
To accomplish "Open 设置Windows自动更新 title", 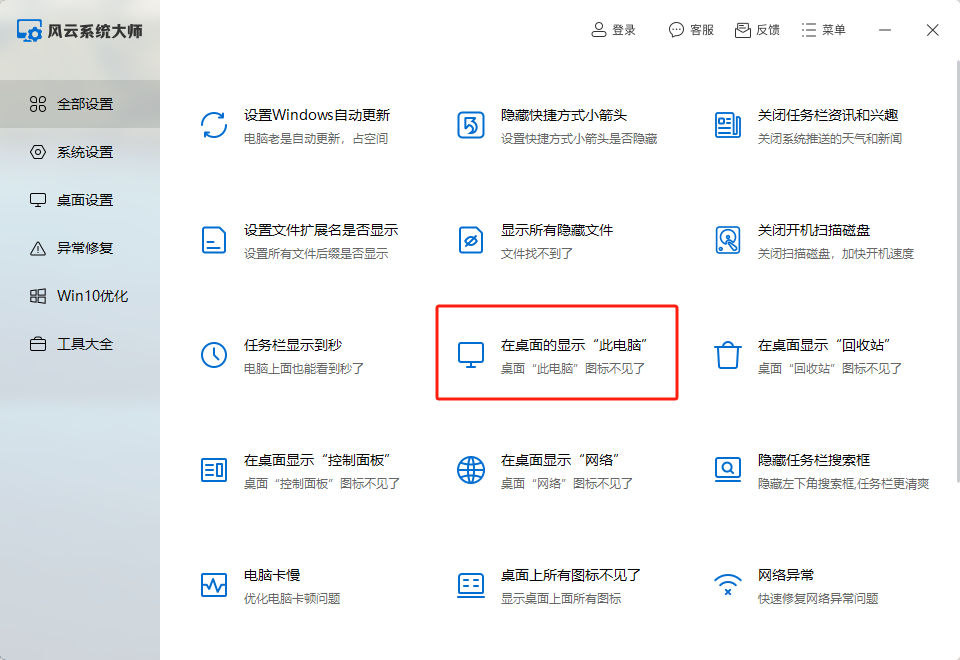I will 317,115.
